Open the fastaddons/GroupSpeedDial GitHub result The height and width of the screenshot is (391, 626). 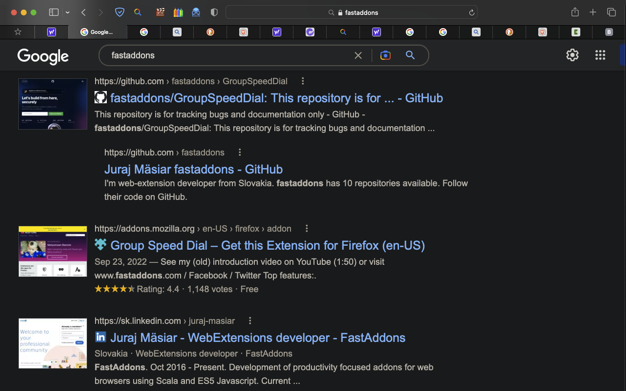point(277,98)
